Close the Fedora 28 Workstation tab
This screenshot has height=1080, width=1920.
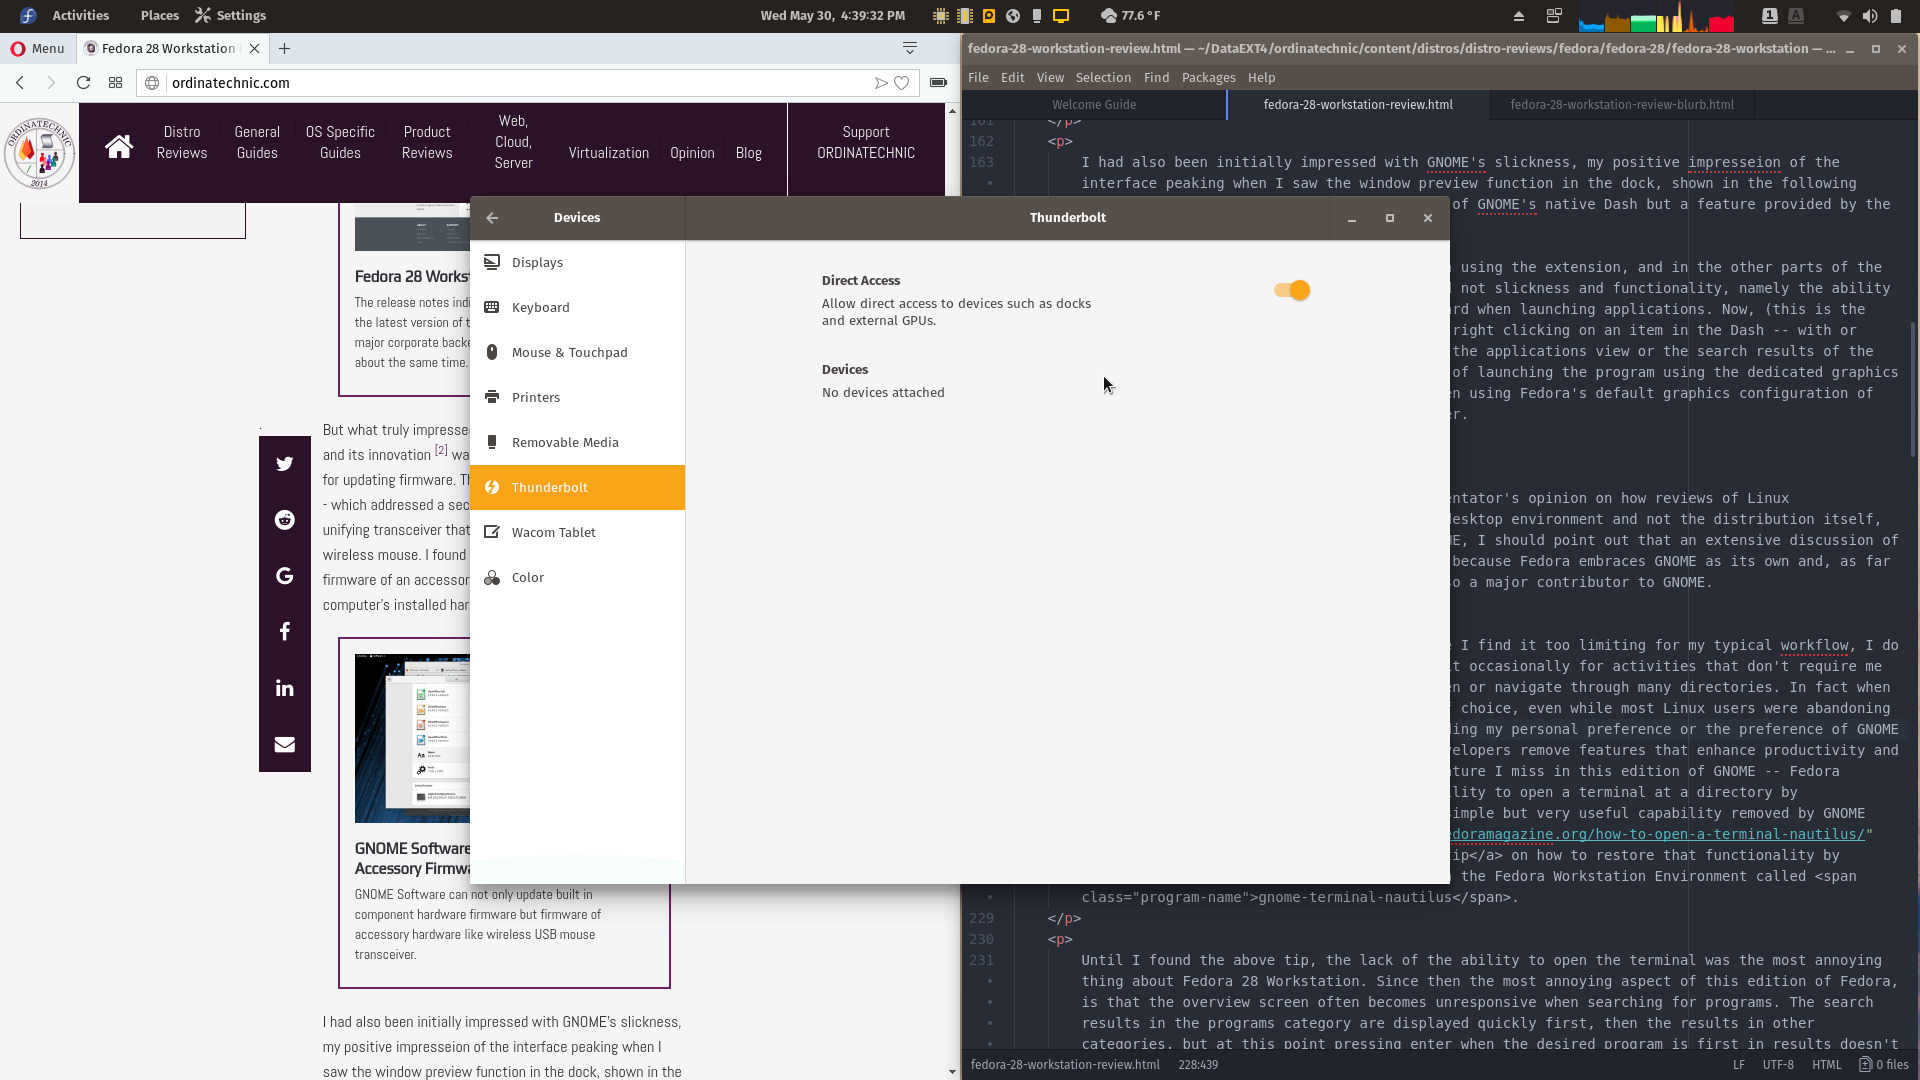254,48
